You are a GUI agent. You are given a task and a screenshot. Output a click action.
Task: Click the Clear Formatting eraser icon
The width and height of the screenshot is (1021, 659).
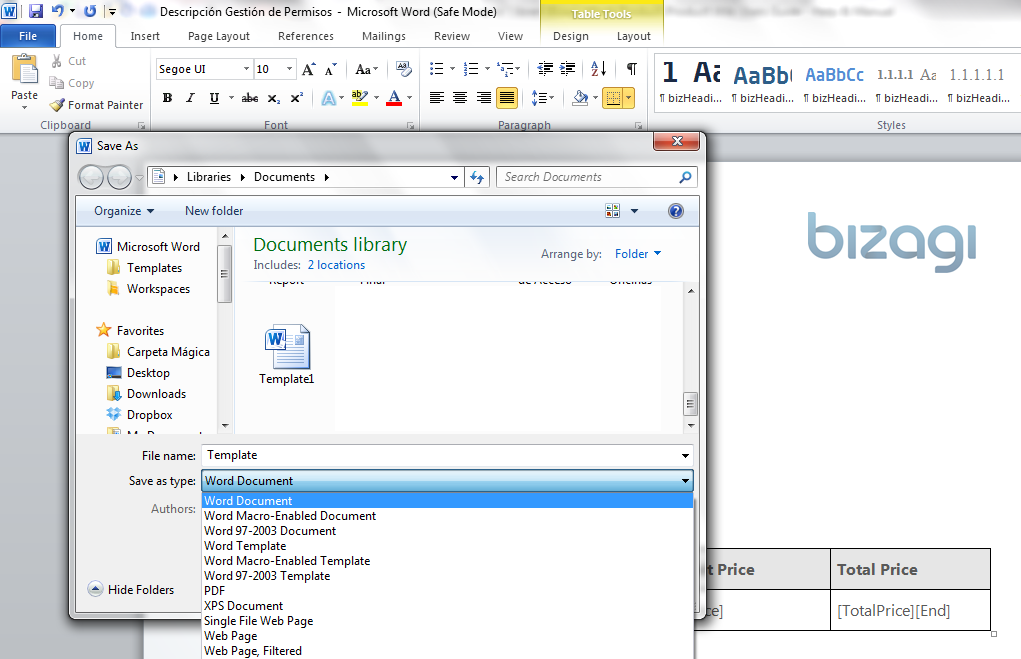click(x=404, y=69)
